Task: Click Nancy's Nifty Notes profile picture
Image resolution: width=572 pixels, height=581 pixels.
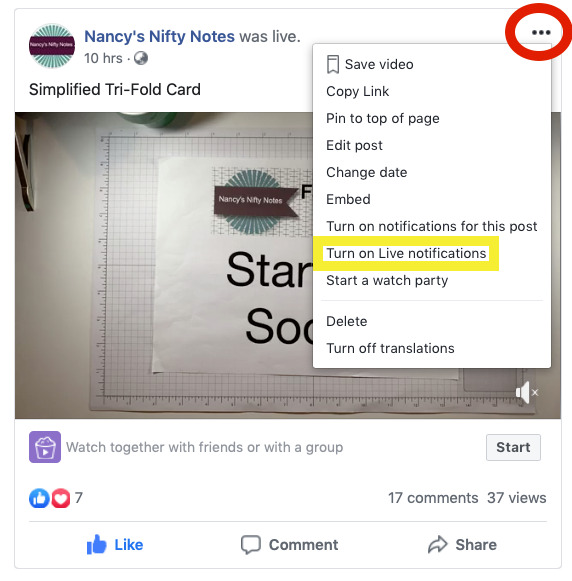Action: tap(52, 46)
